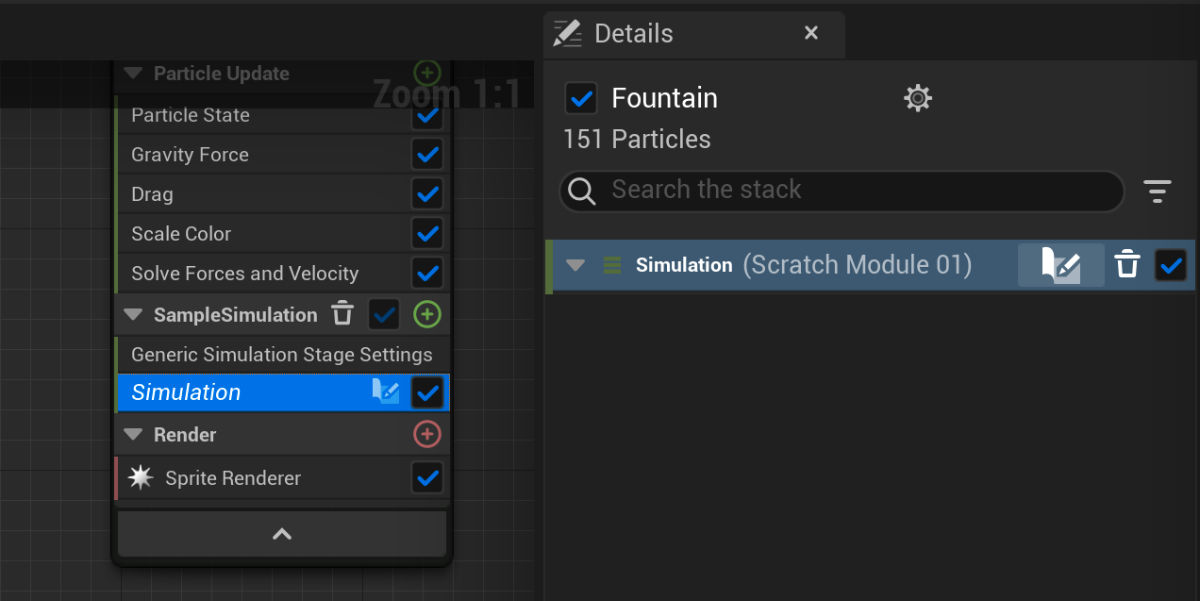Toggle Sprite Renderer enabled checkbox
This screenshot has height=601, width=1200.
(x=428, y=478)
